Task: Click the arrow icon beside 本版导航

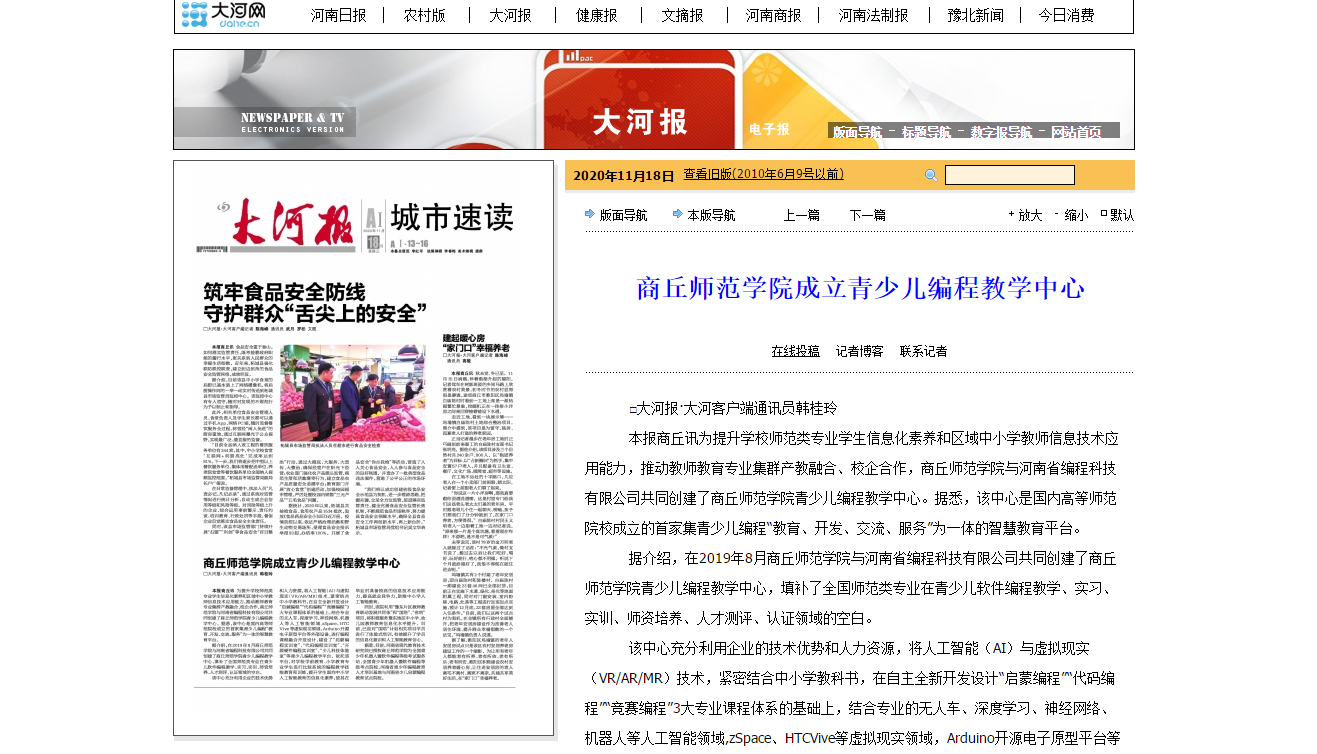Action: (x=678, y=214)
